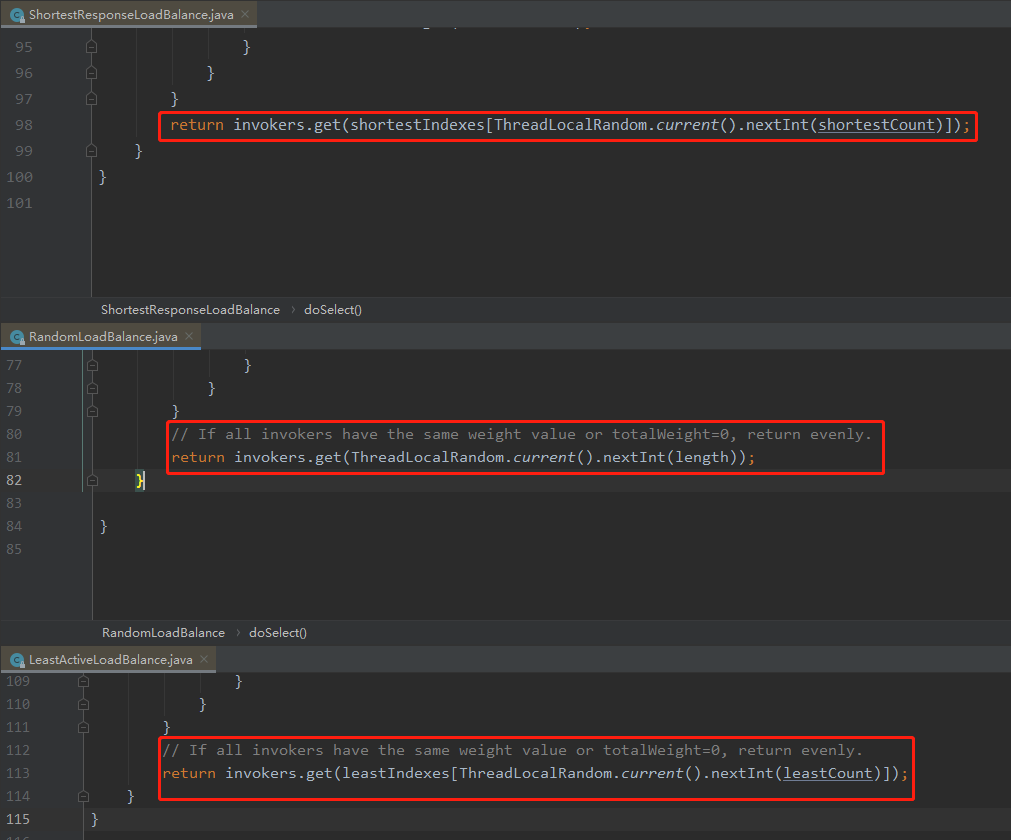The image size is (1011, 840).
Task: Click shortestIndexes in the line 98 return
Action: click(417, 125)
